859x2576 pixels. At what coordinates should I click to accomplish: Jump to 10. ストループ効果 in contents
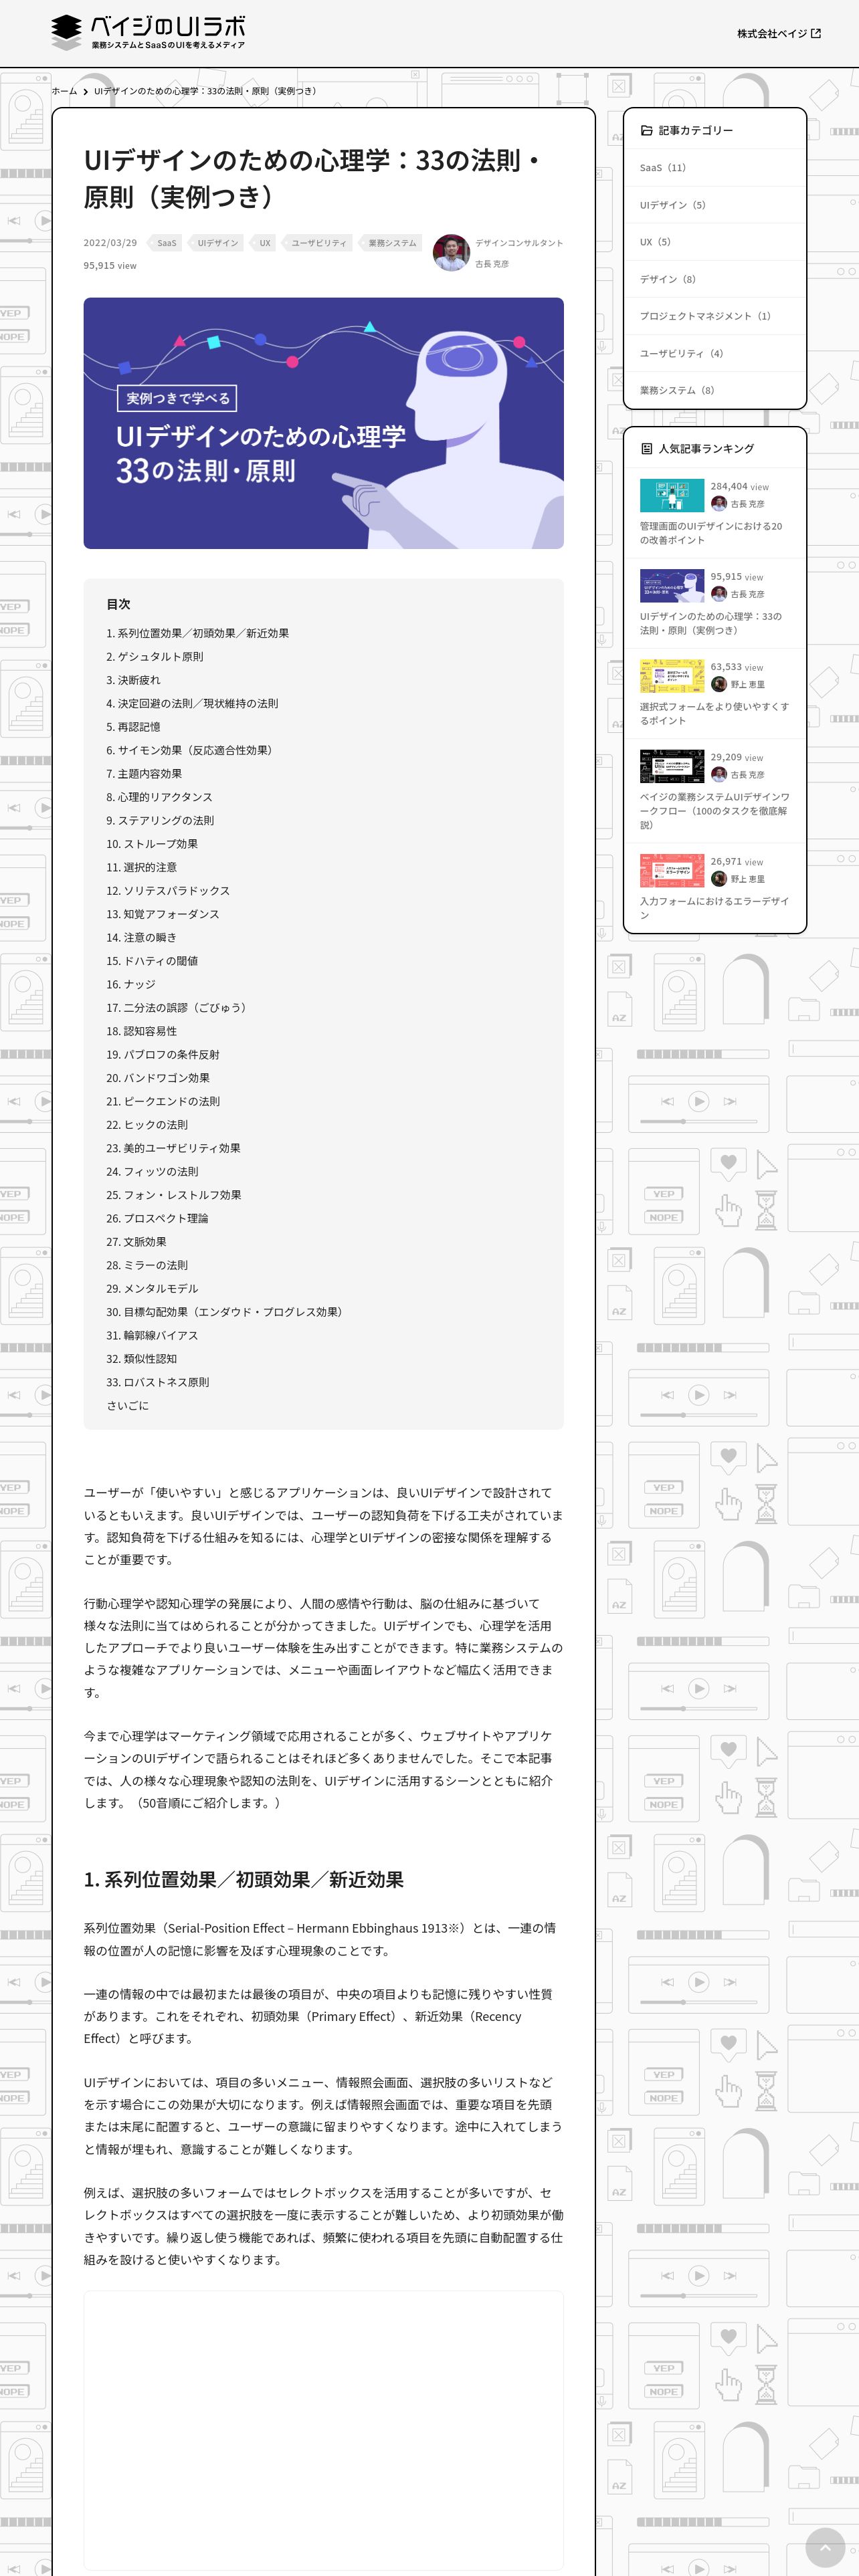tap(152, 844)
